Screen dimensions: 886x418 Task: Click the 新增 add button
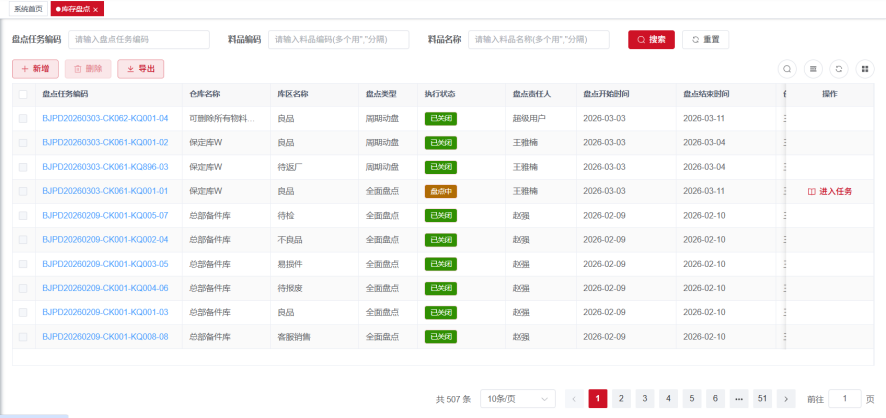point(35,69)
